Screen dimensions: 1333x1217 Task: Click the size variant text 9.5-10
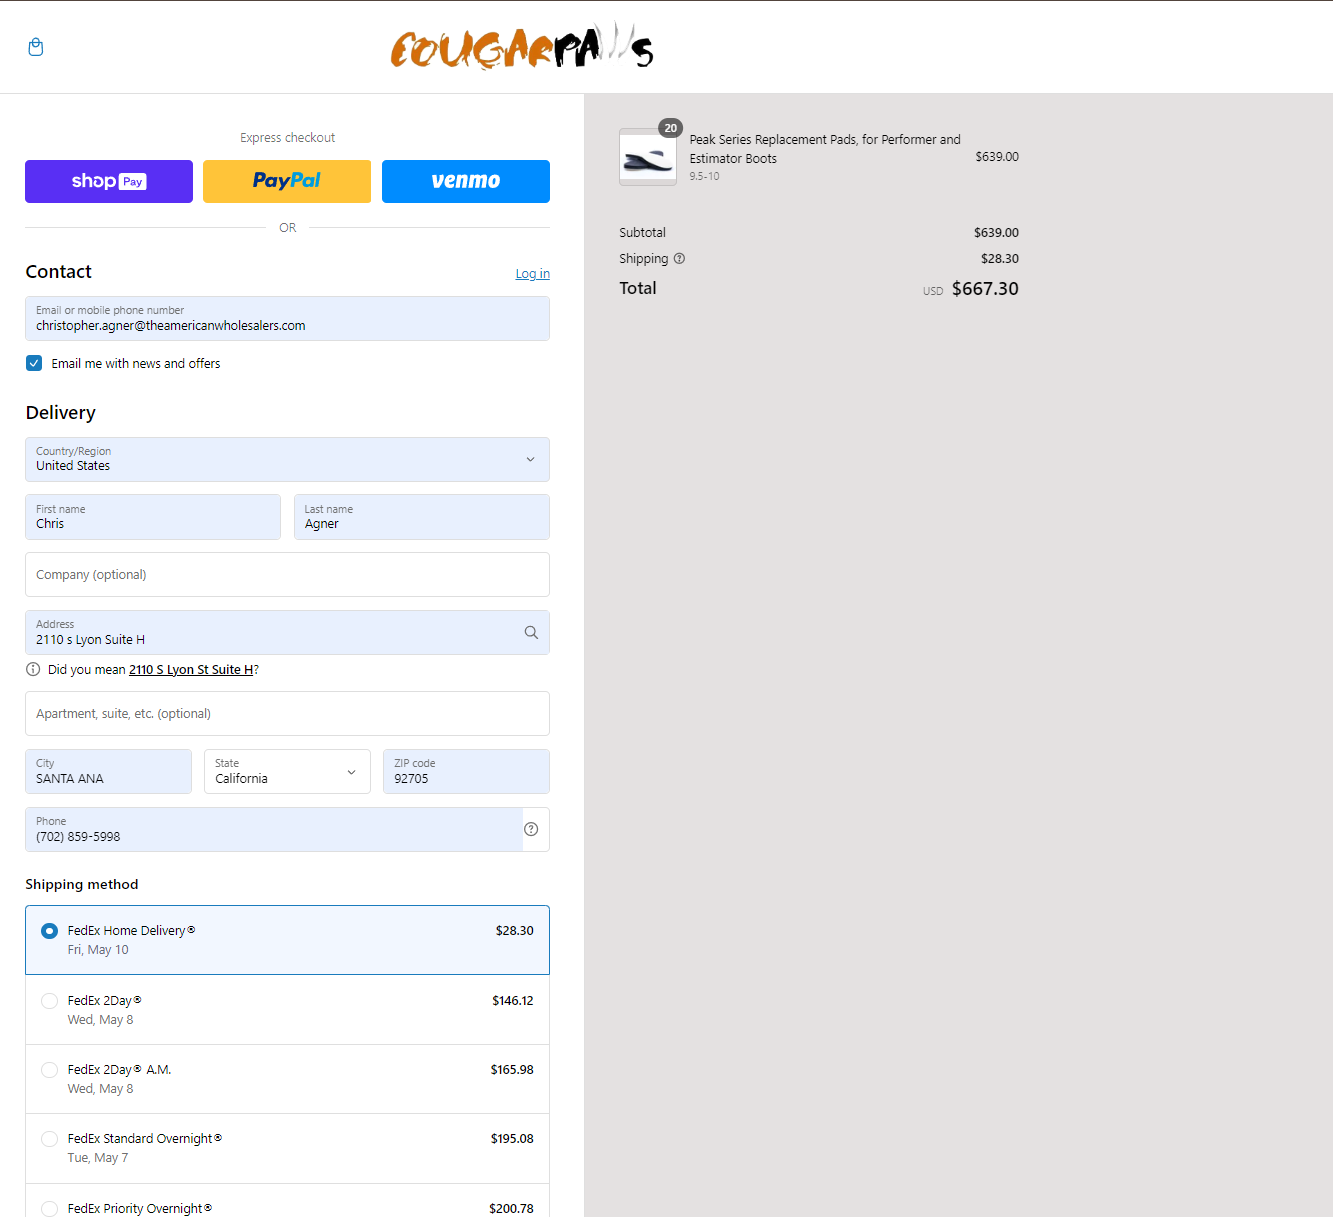point(704,176)
